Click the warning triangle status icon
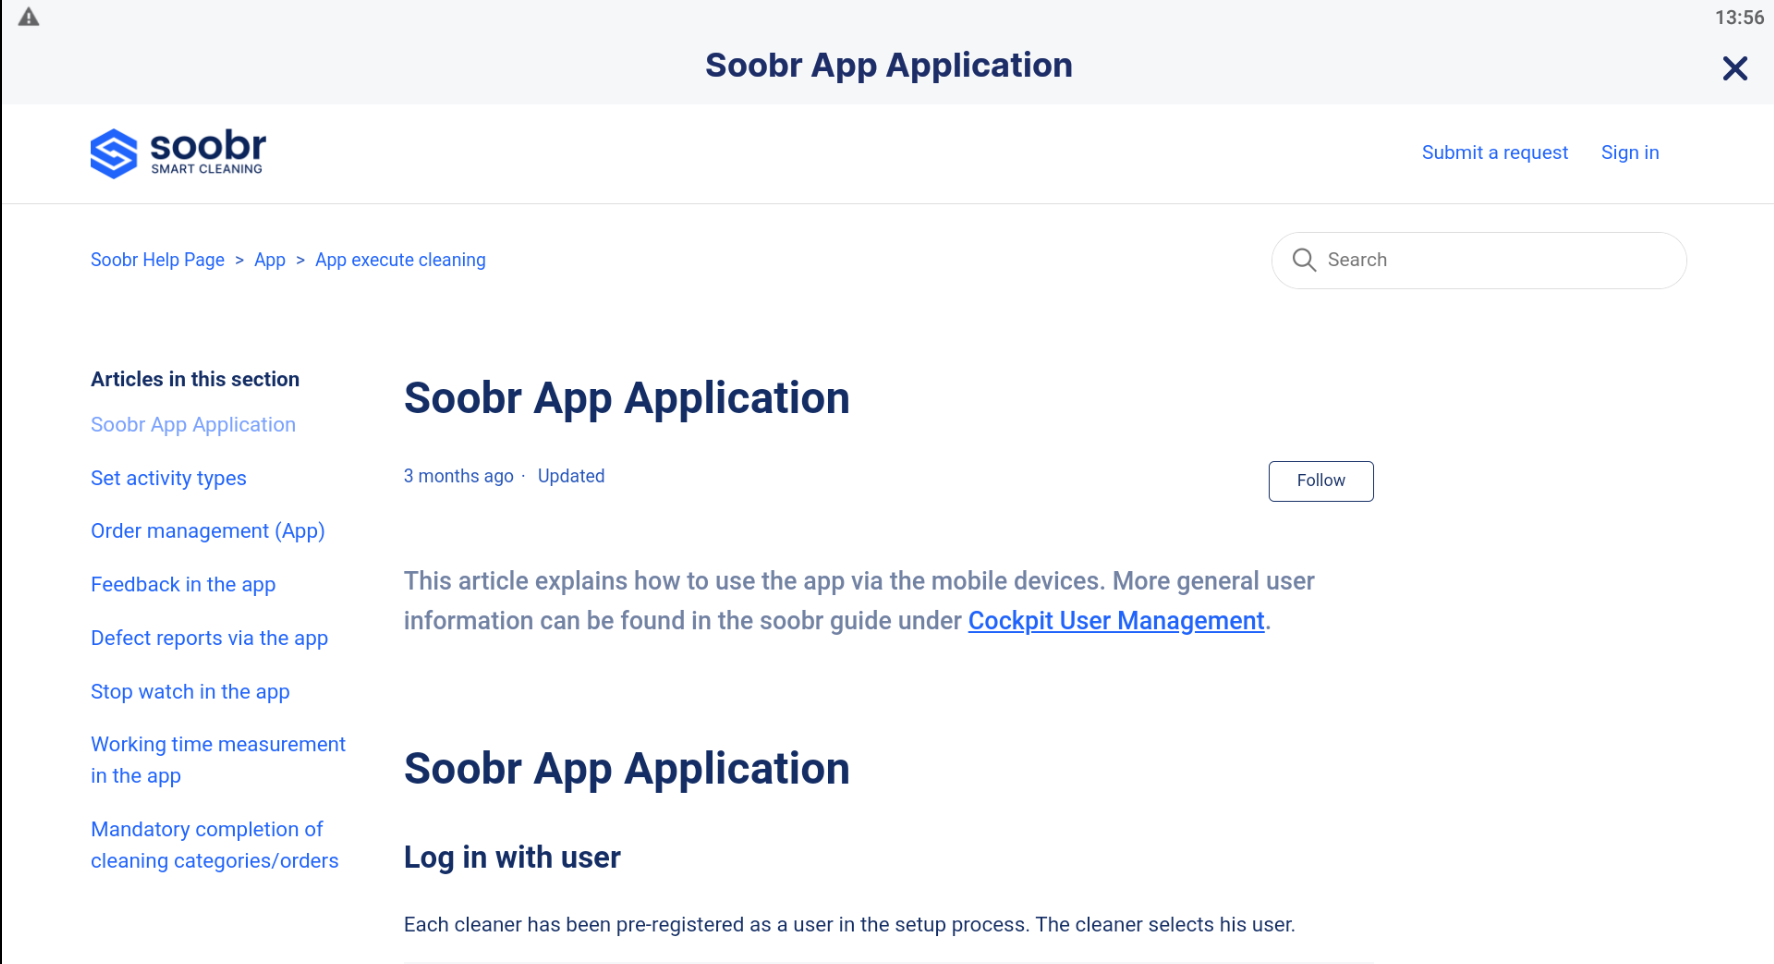The height and width of the screenshot is (964, 1774). point(29,17)
